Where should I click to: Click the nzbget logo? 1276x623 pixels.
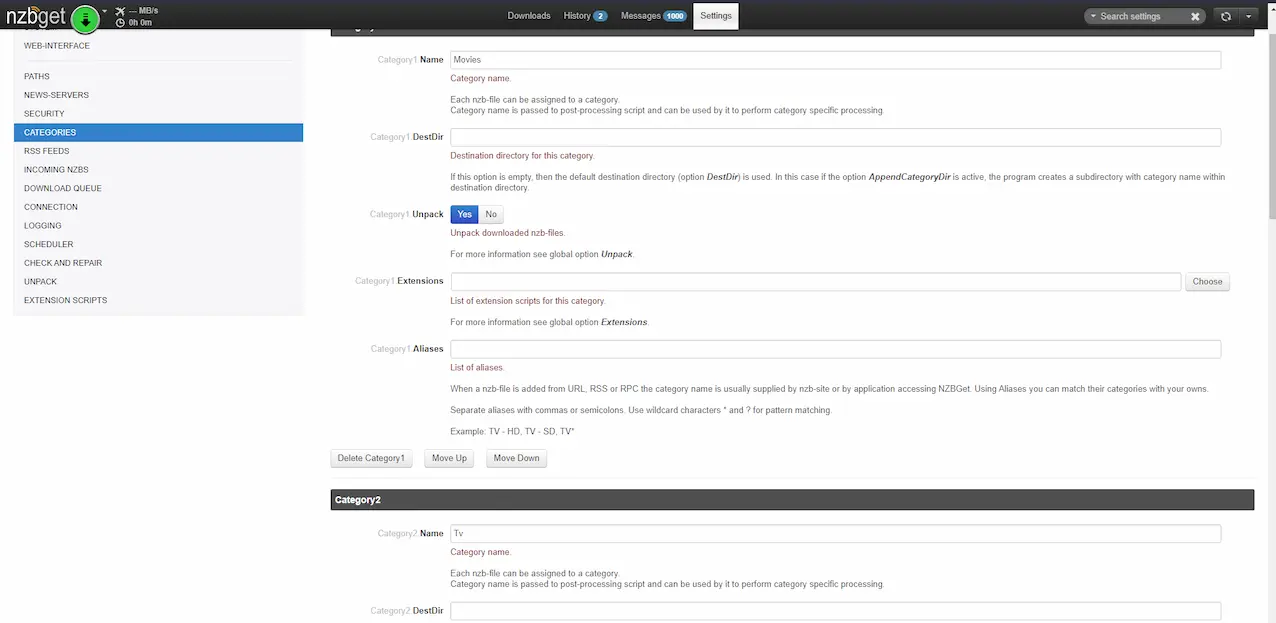click(37, 16)
